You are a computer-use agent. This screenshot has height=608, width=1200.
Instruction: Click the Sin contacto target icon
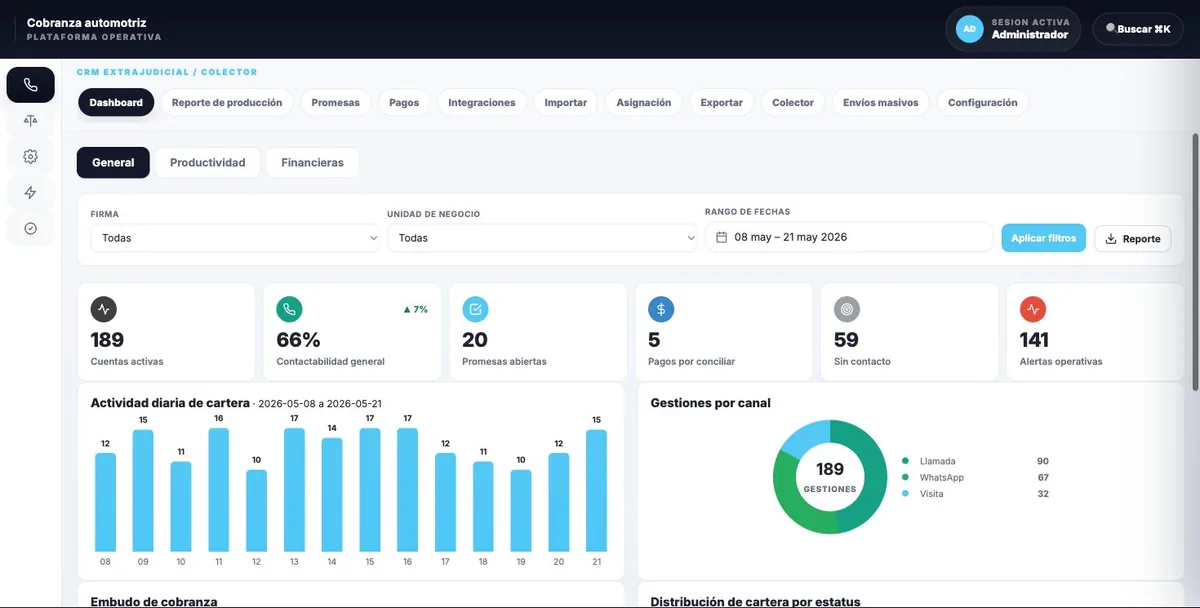(x=847, y=309)
